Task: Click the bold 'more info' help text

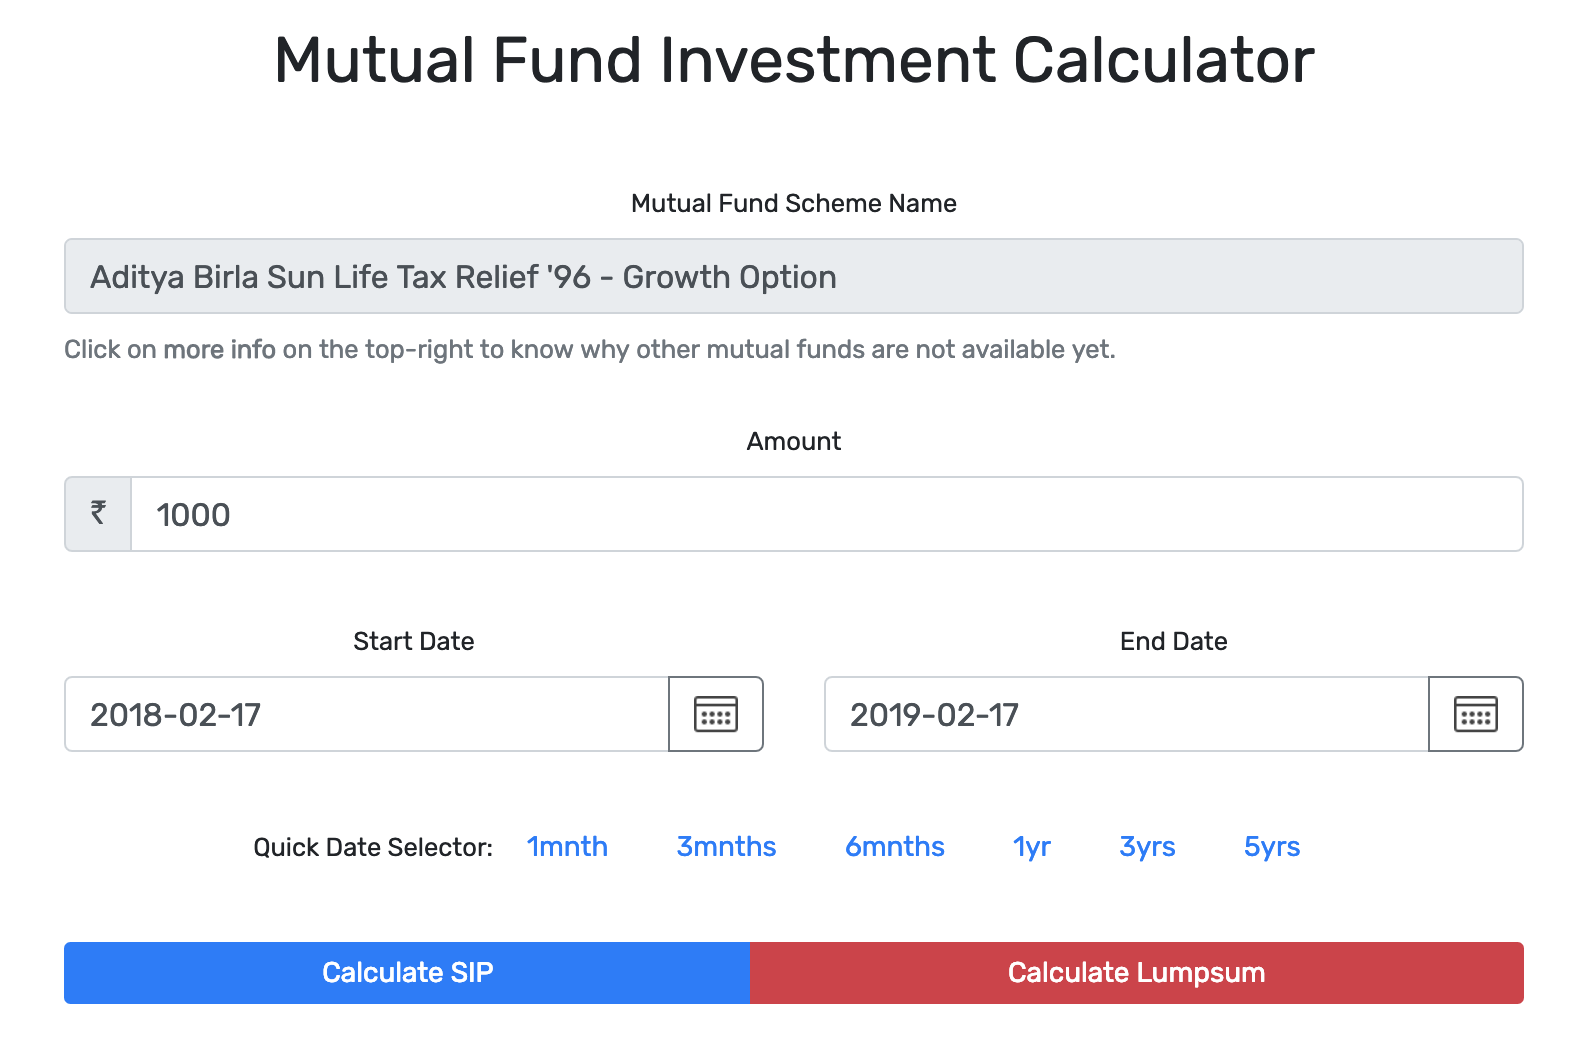Action: (219, 349)
